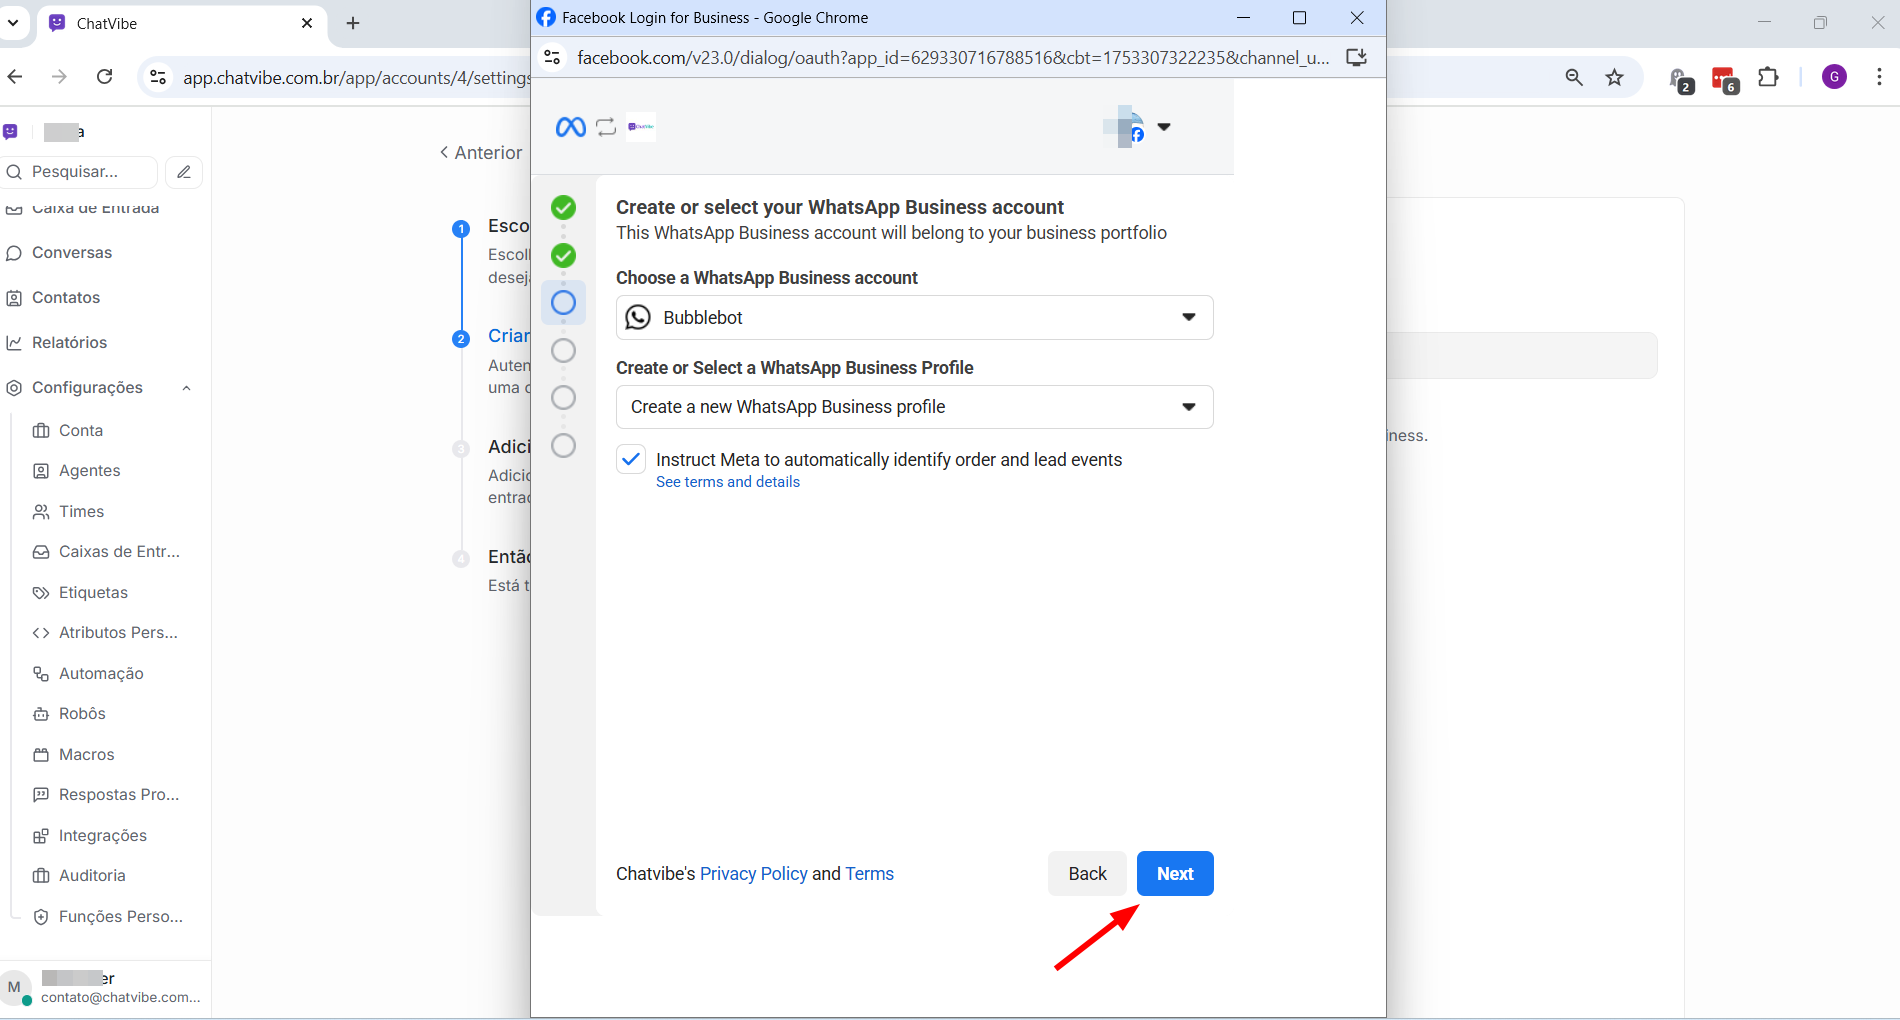This screenshot has height=1020, width=1900.
Task: Go forward in the main browser window
Action: coord(59,77)
